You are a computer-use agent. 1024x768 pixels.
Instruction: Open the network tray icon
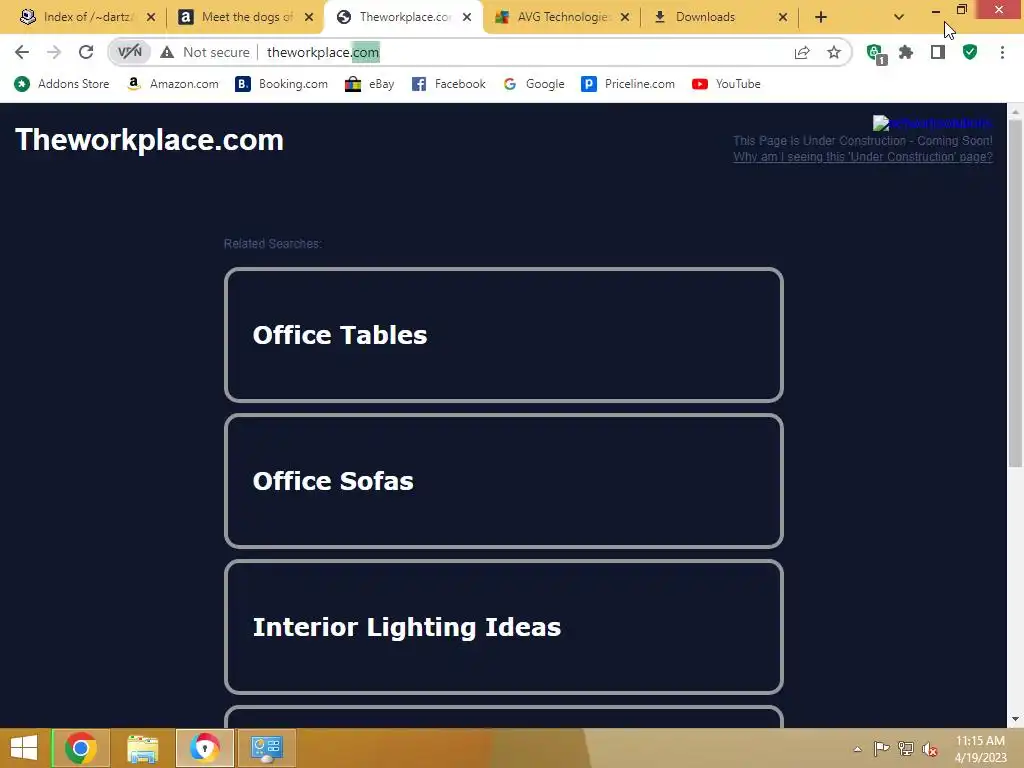coord(906,748)
